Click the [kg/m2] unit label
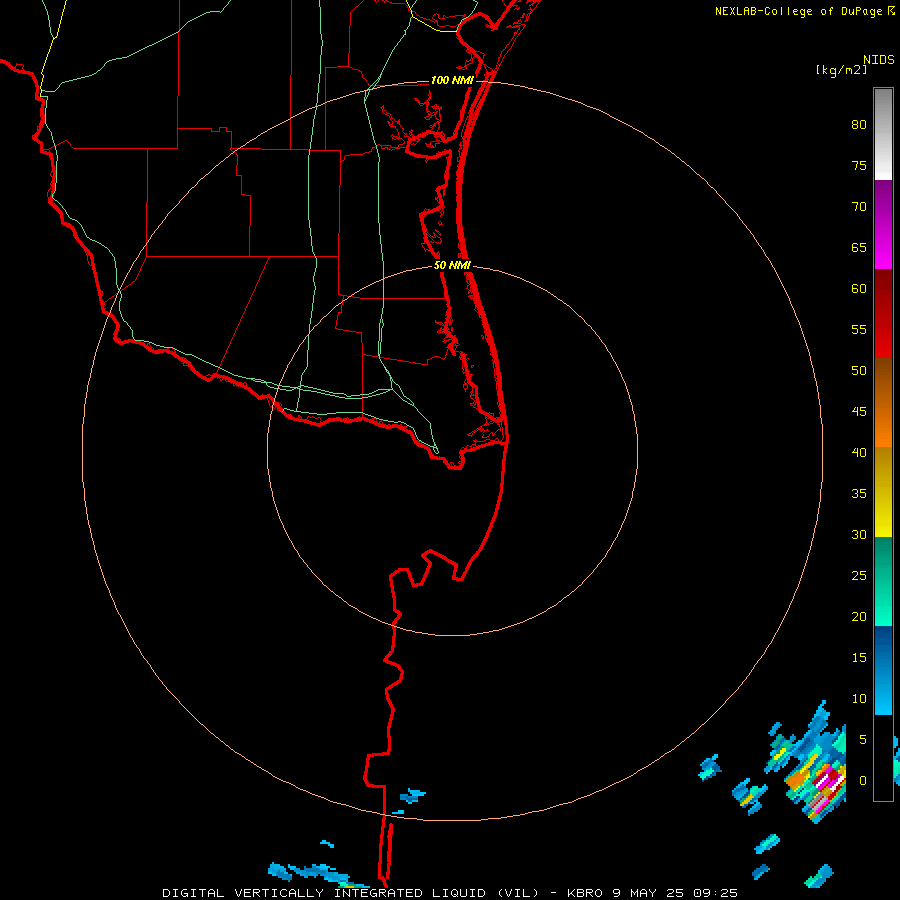The width and height of the screenshot is (900, 900). pos(841,70)
